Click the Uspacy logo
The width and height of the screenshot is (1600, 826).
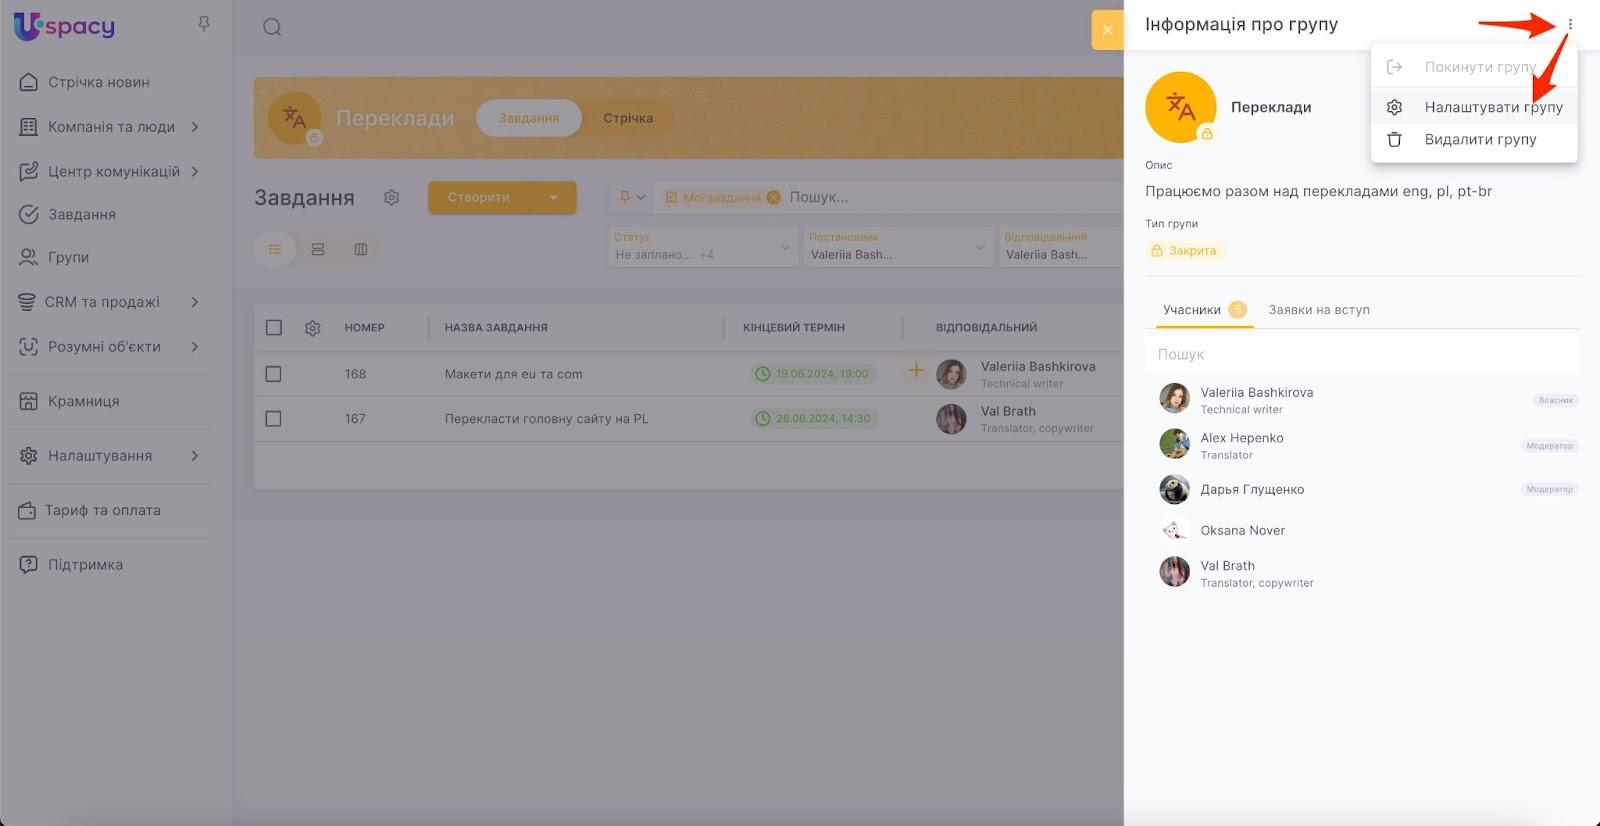click(64, 26)
